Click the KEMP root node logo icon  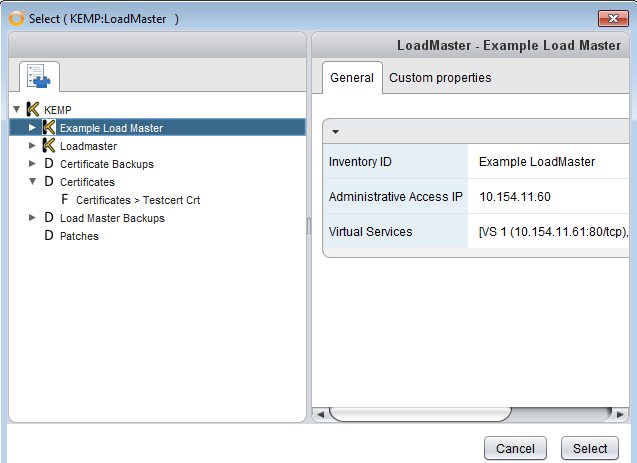point(32,110)
